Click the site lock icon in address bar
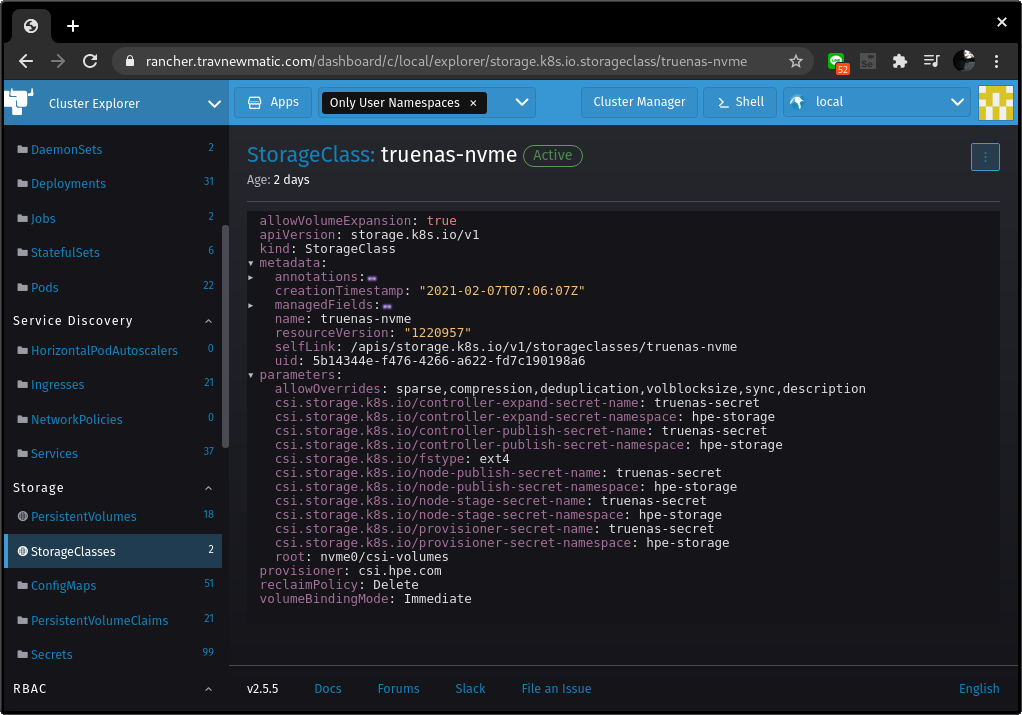 click(x=130, y=61)
